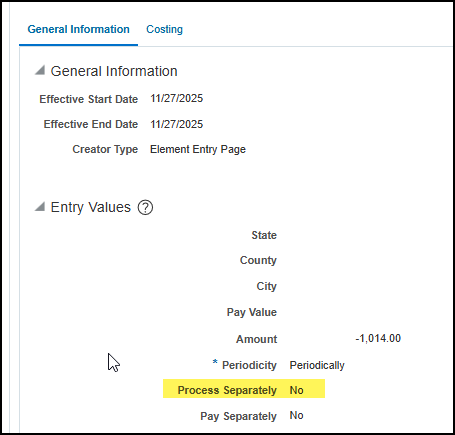Collapse the General Information section

click(40, 70)
